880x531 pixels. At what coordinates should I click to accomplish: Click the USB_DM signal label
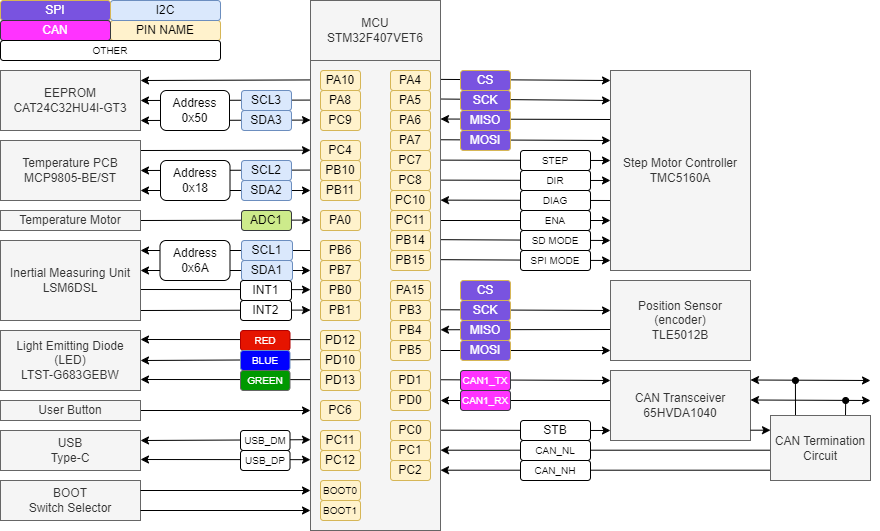(265, 441)
